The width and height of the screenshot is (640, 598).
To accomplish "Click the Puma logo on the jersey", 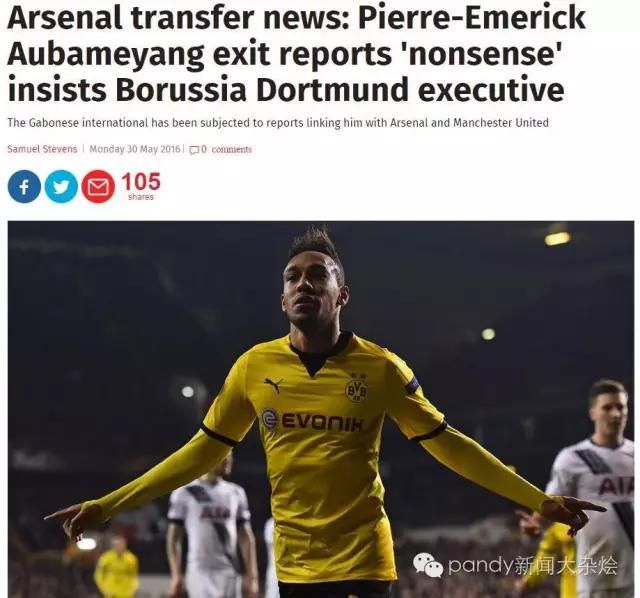I will point(274,384).
